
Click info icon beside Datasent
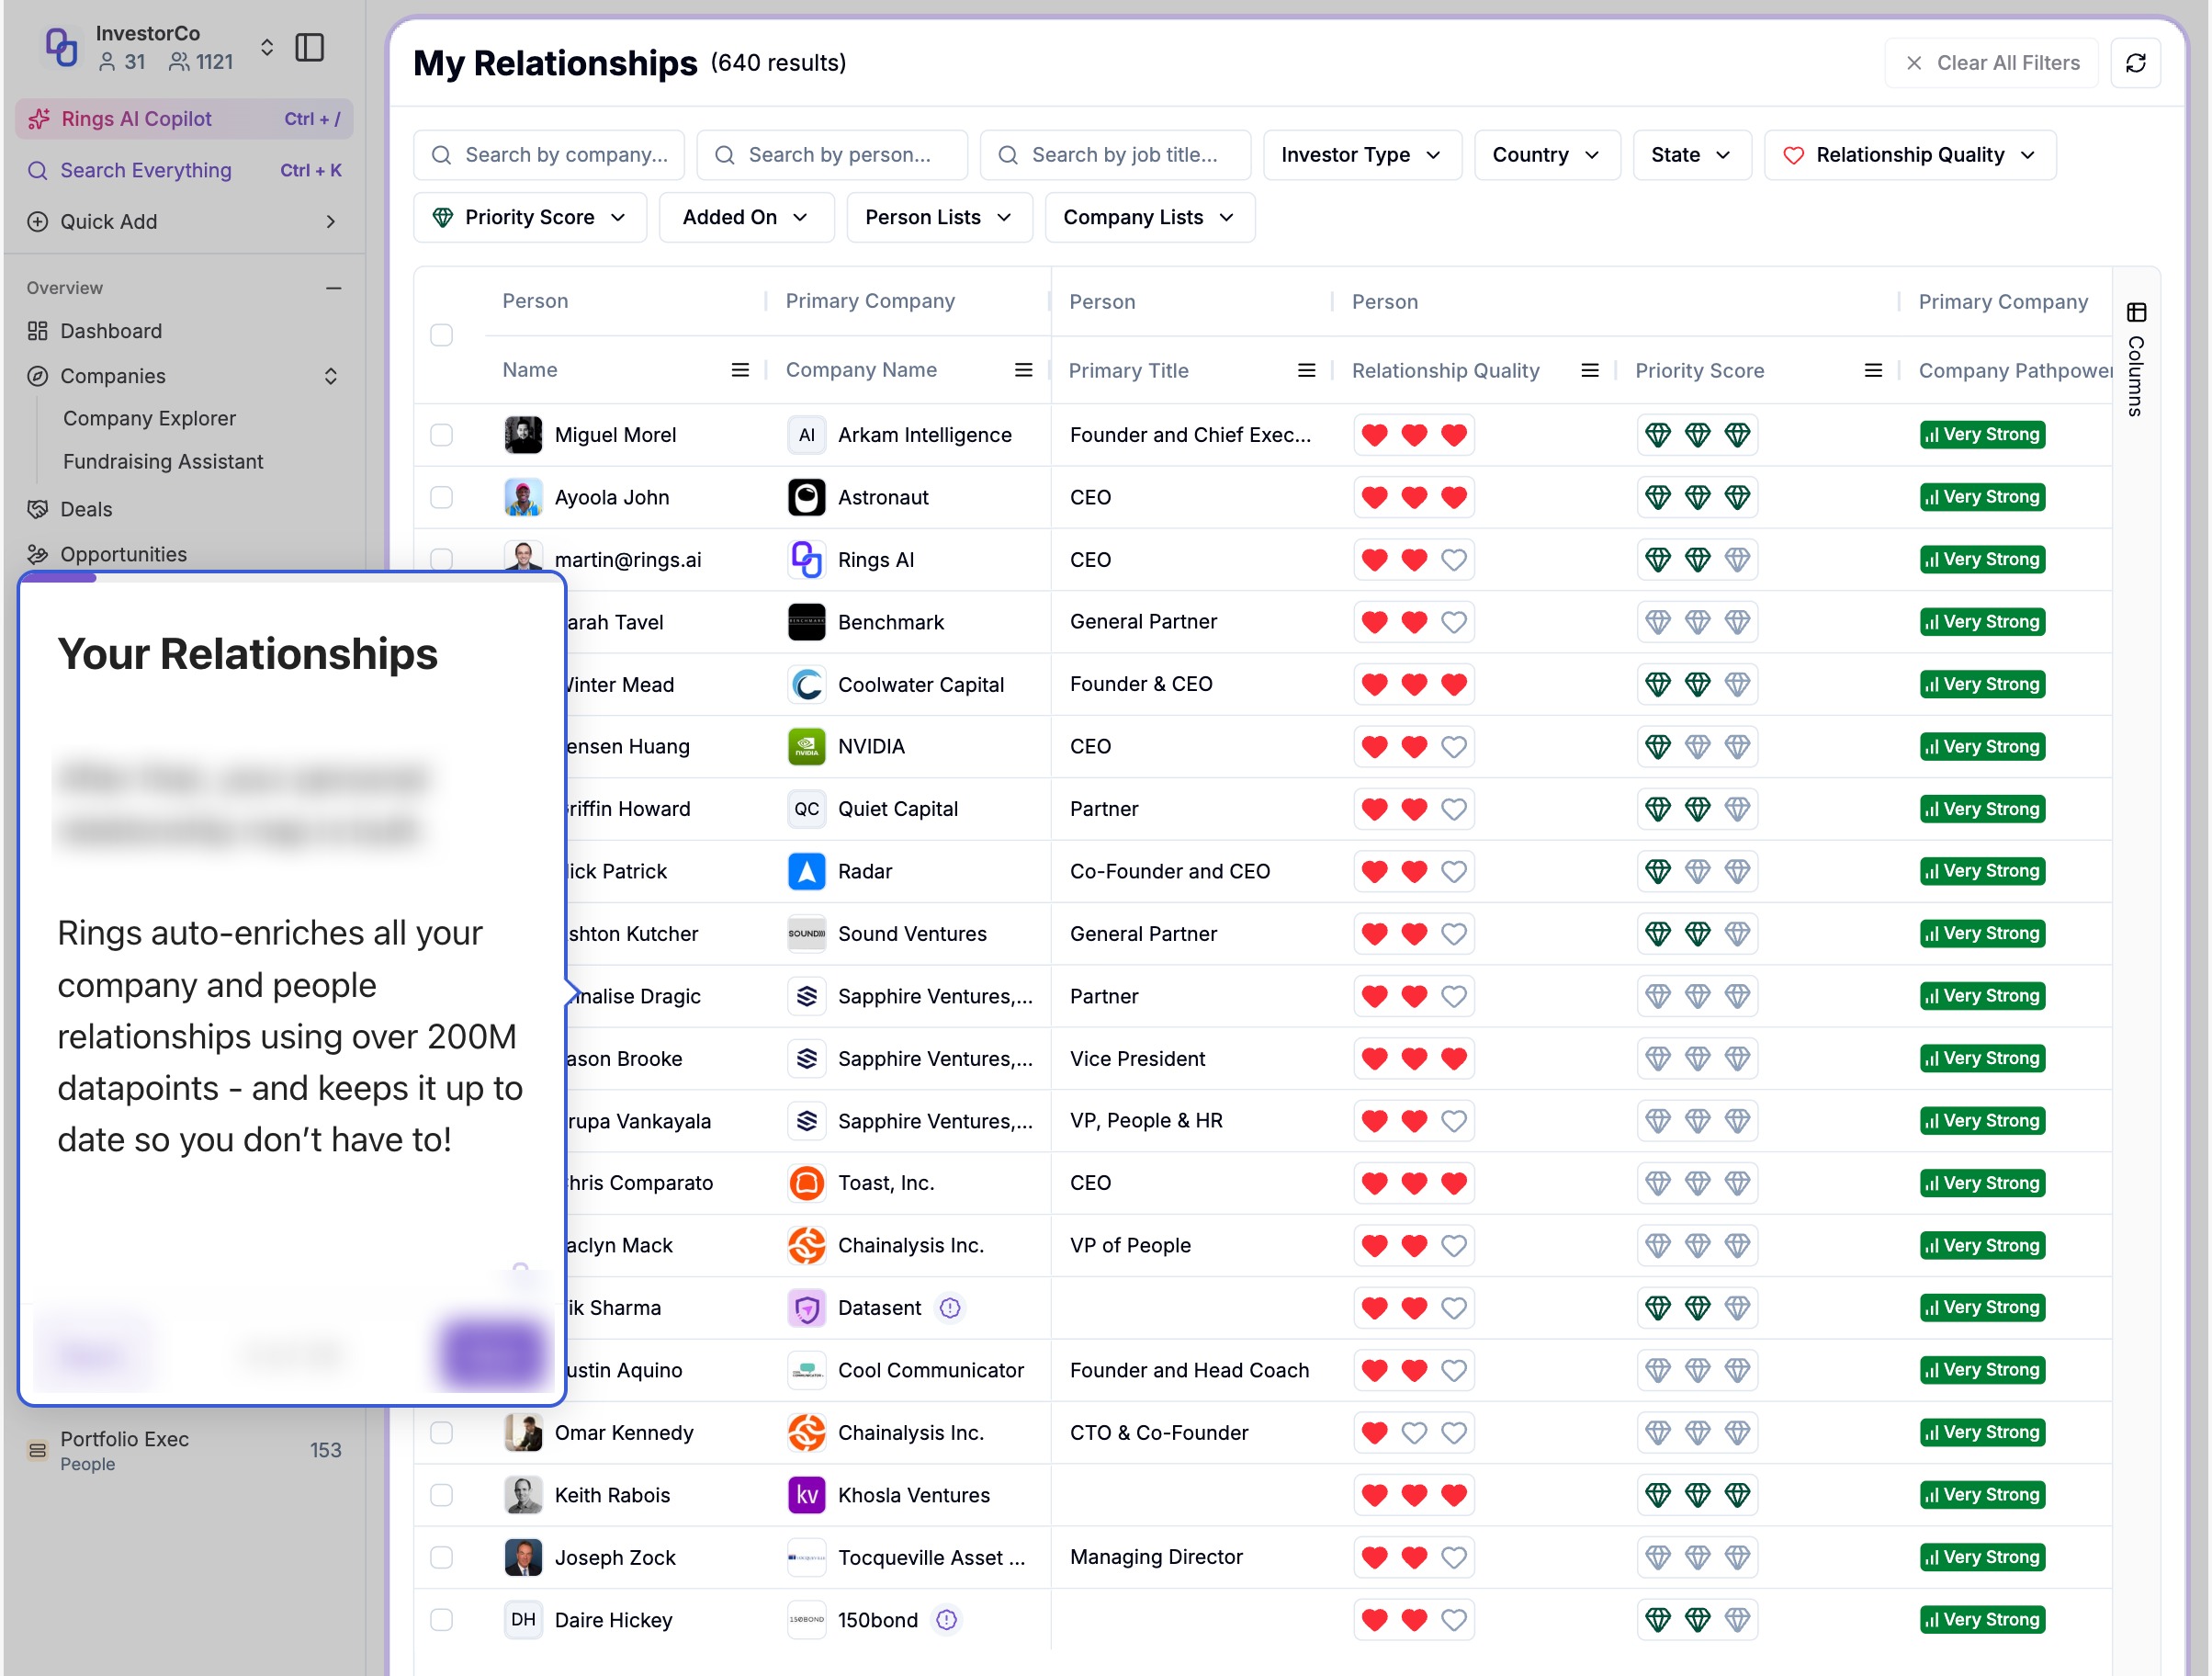click(950, 1308)
